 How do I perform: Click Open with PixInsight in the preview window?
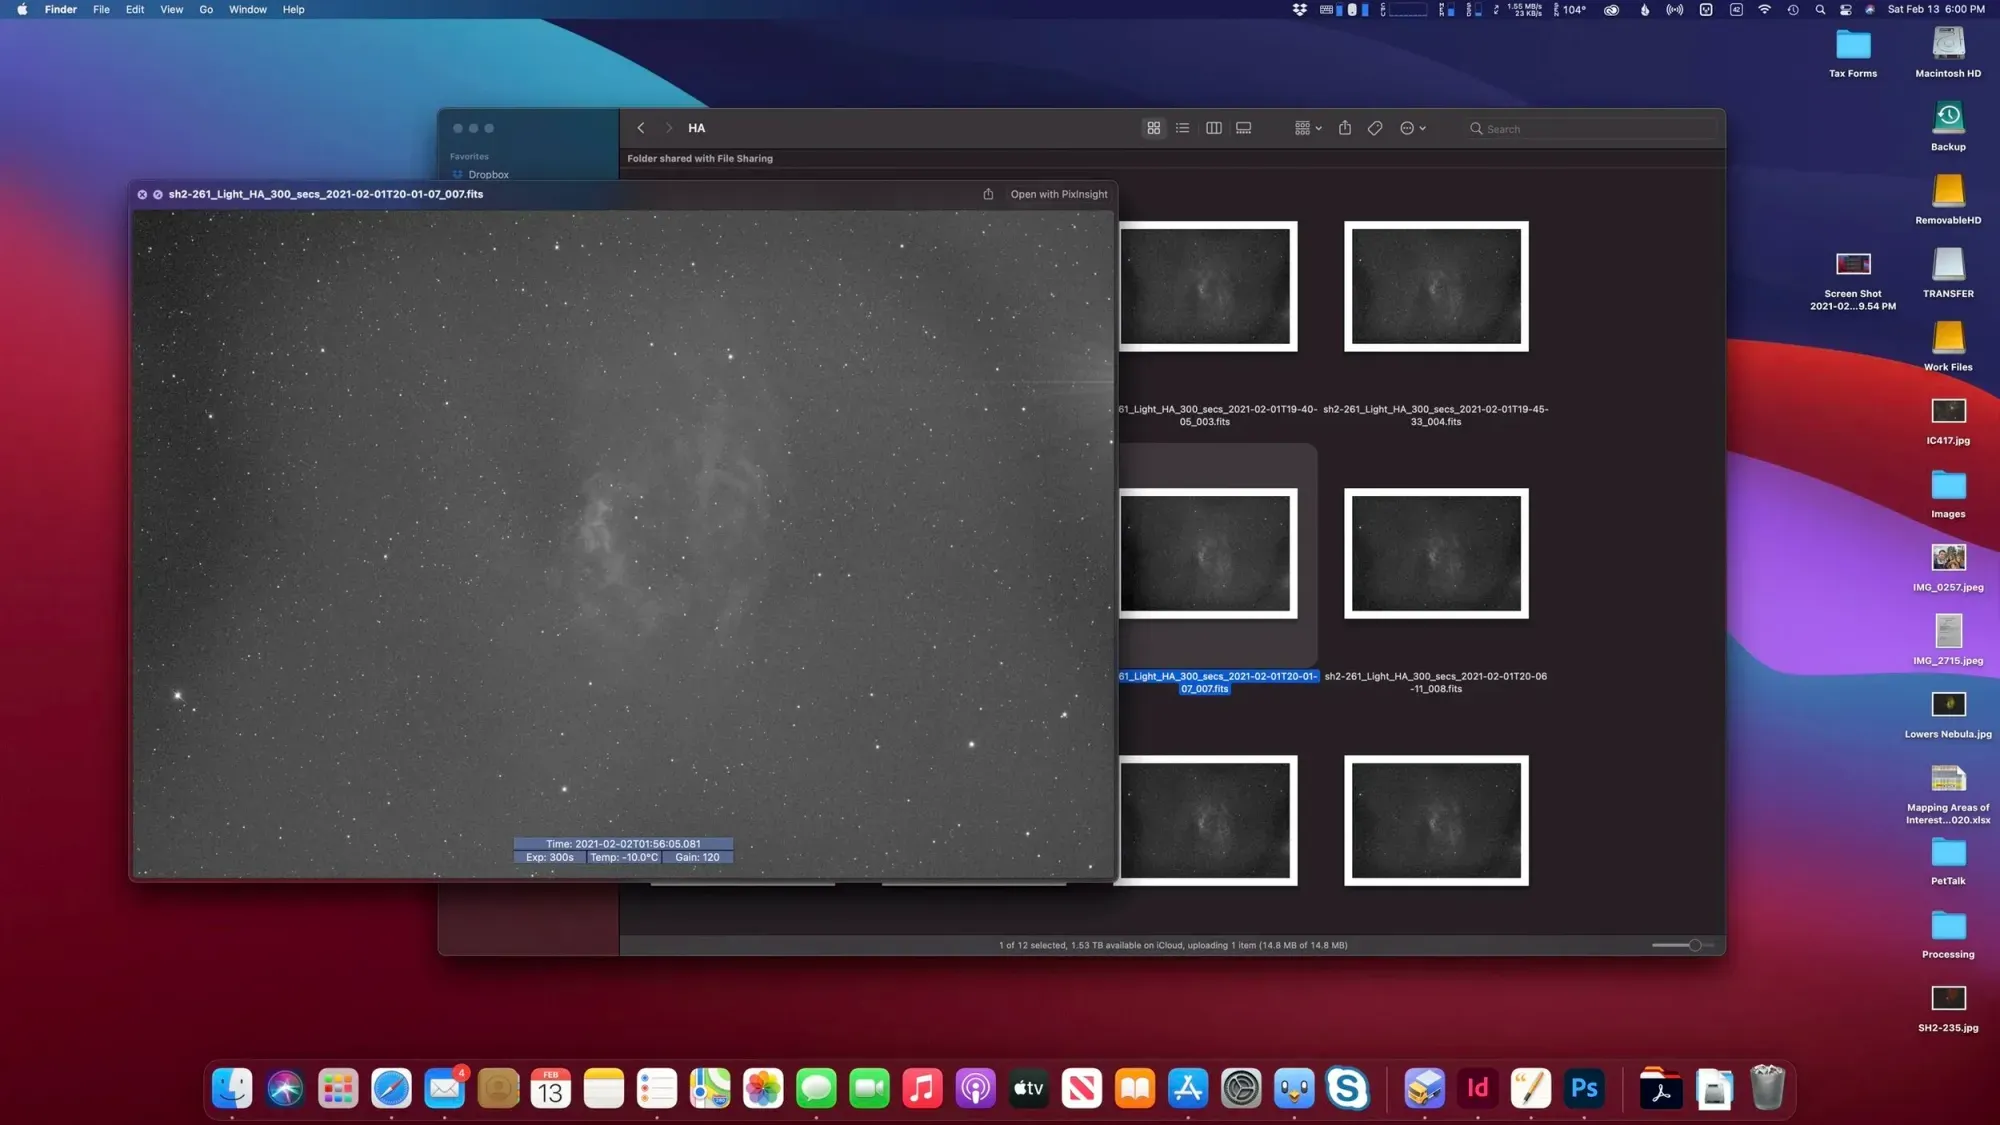pos(1059,193)
